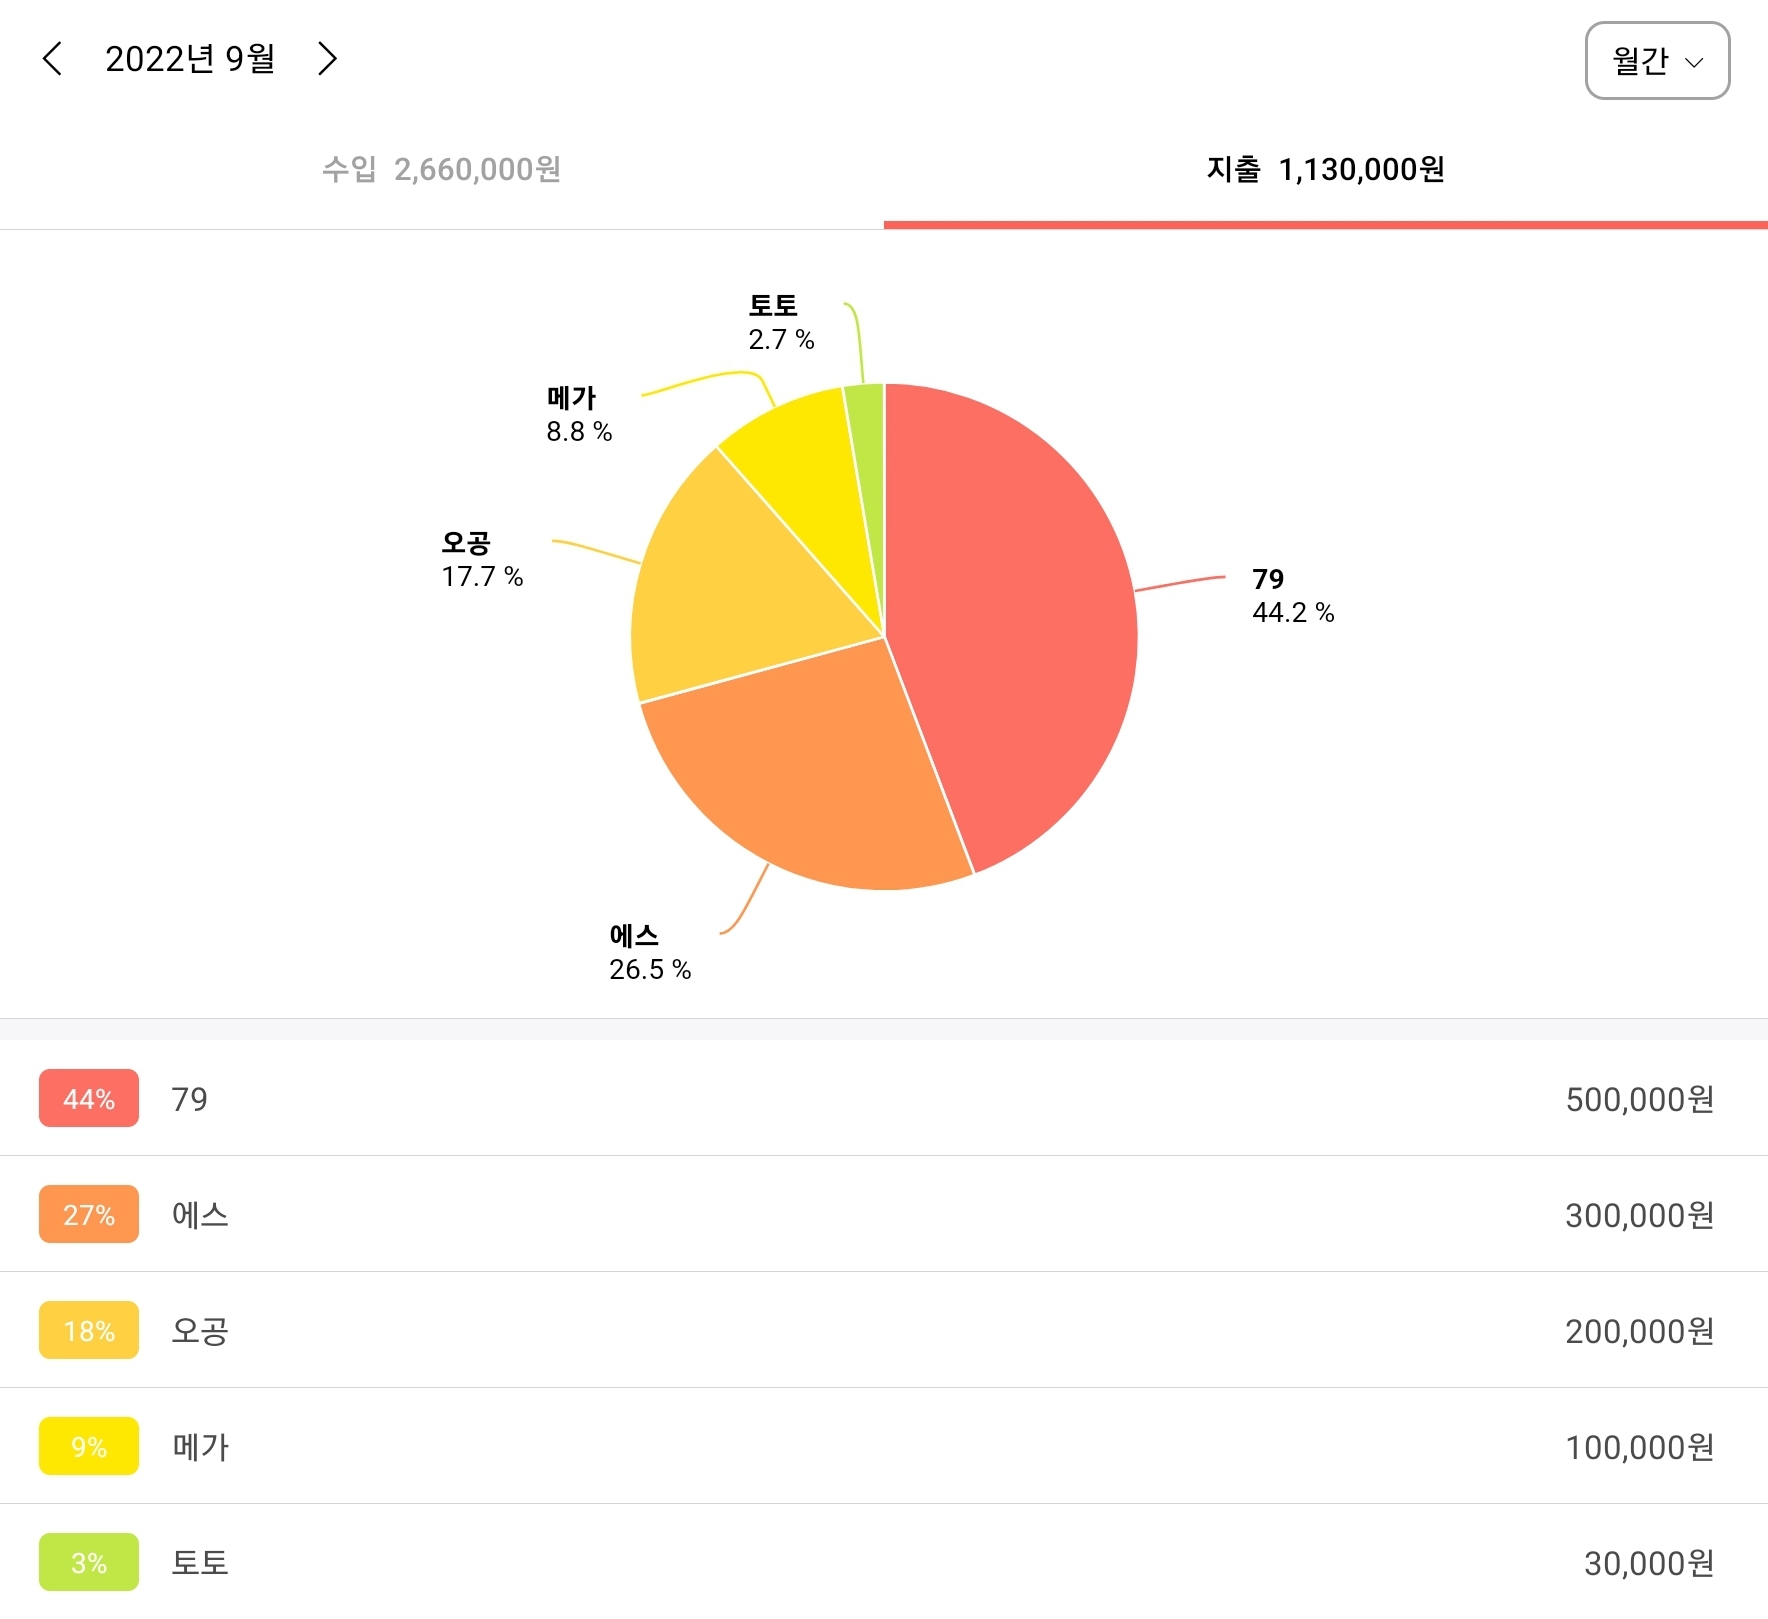Go to previous month with left arrow
The height and width of the screenshot is (1619, 1768).
pyautogui.click(x=53, y=59)
